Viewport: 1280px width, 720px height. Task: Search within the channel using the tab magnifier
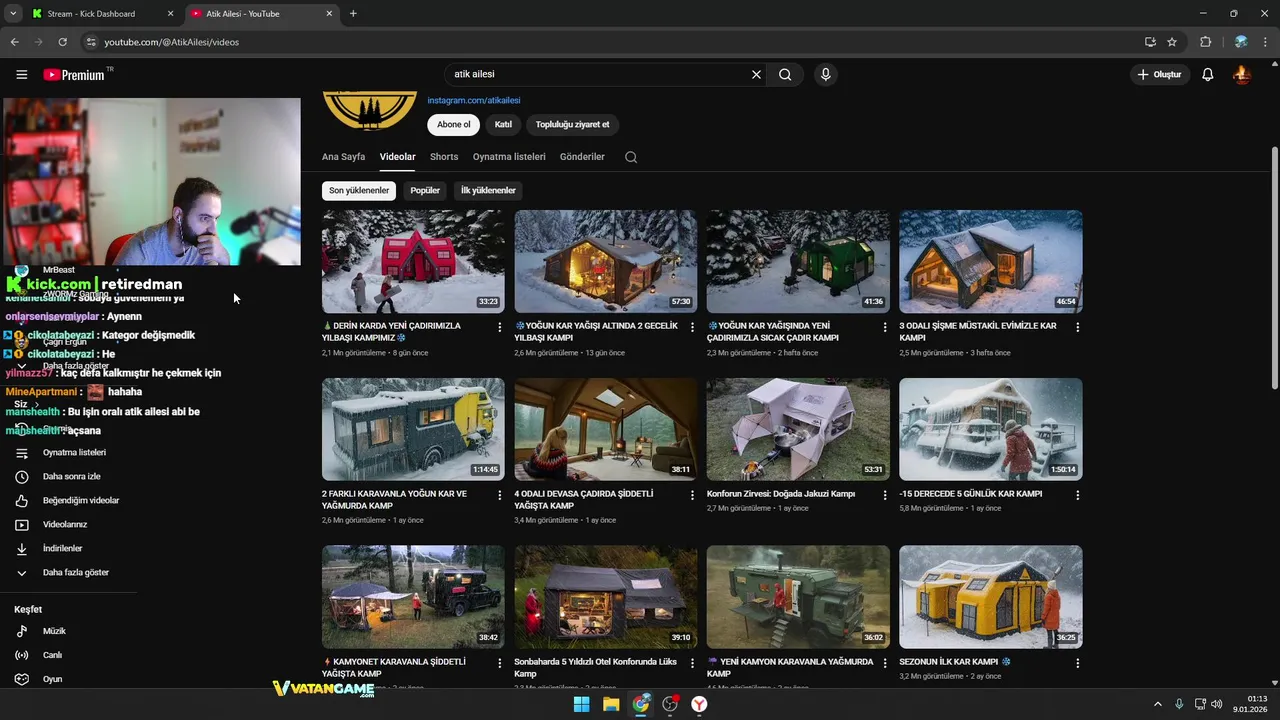630,157
